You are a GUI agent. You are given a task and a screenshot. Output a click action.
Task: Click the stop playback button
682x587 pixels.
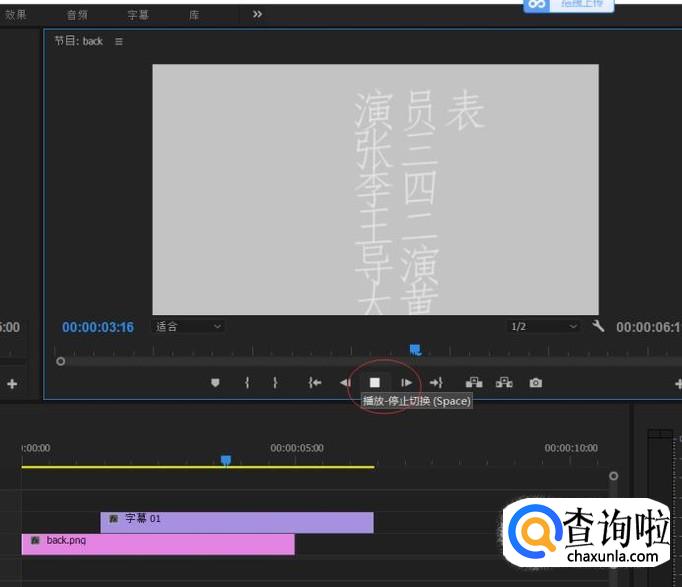375,382
